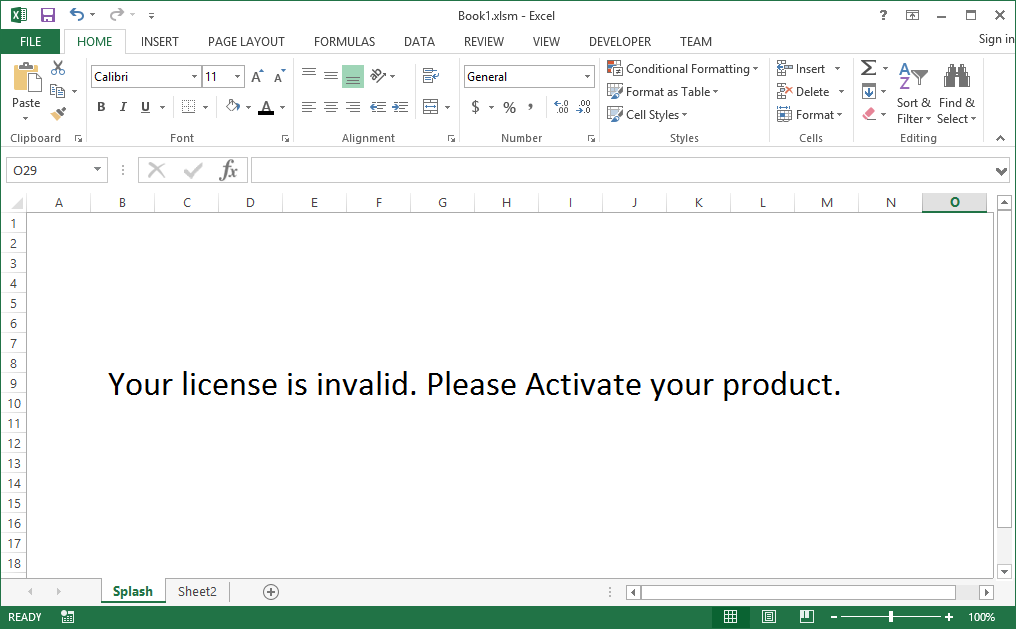Click Sign in link
Screen dimensions: 1016x629
[996, 39]
